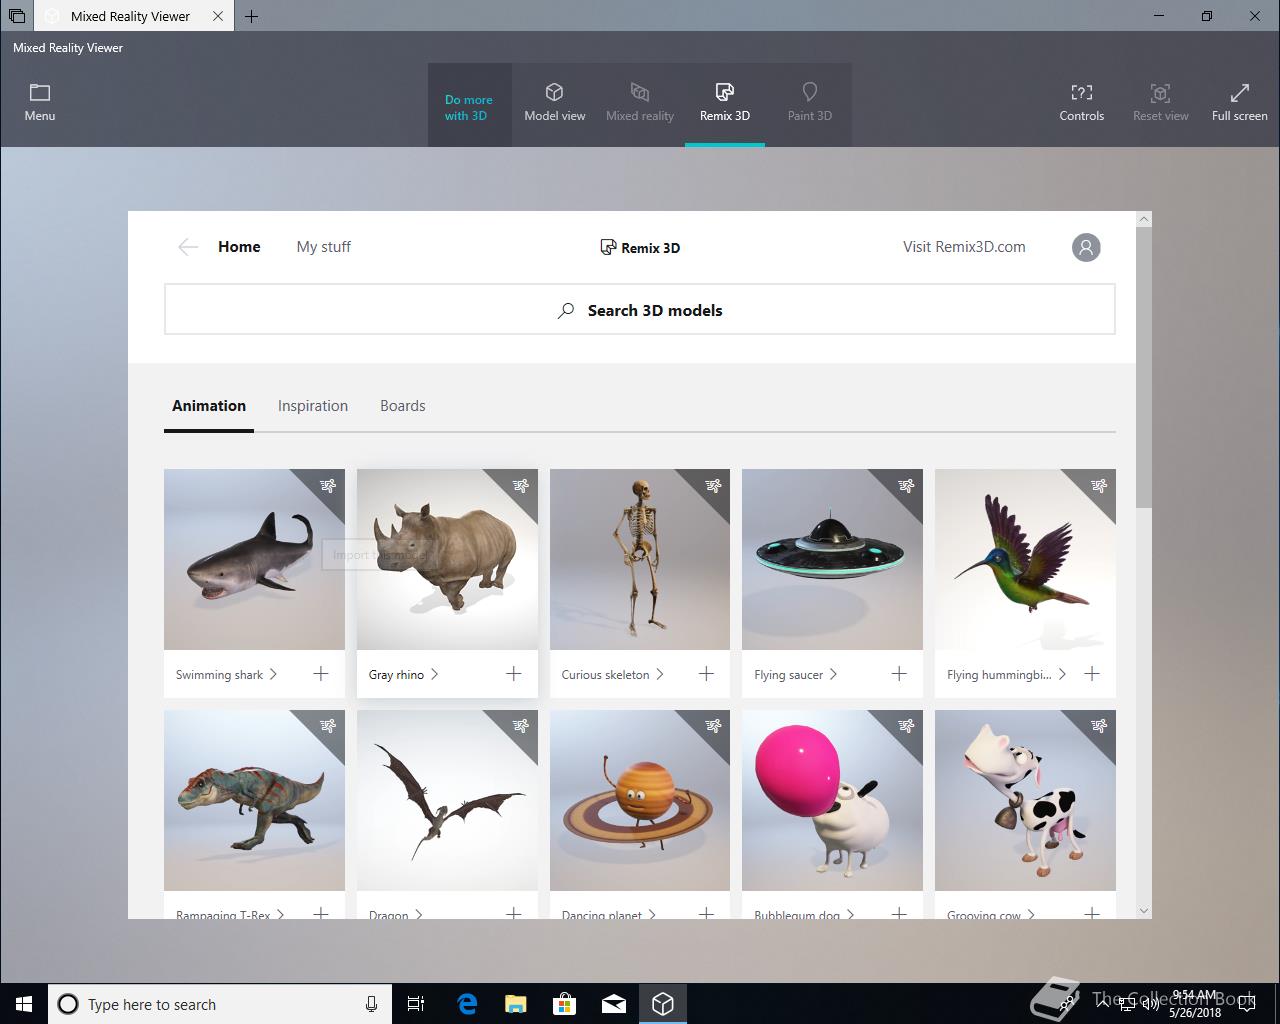
Task: Open My stuff section
Action: (324, 247)
